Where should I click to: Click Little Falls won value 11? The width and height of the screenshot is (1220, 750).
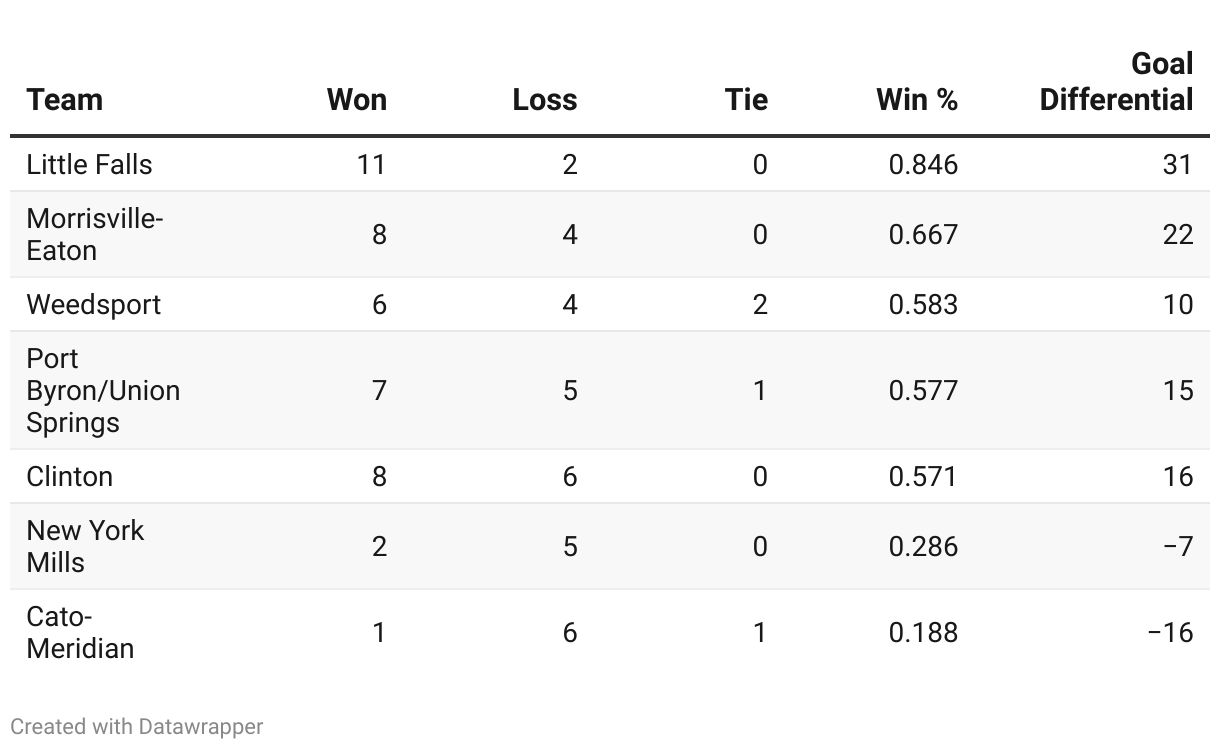[371, 164]
